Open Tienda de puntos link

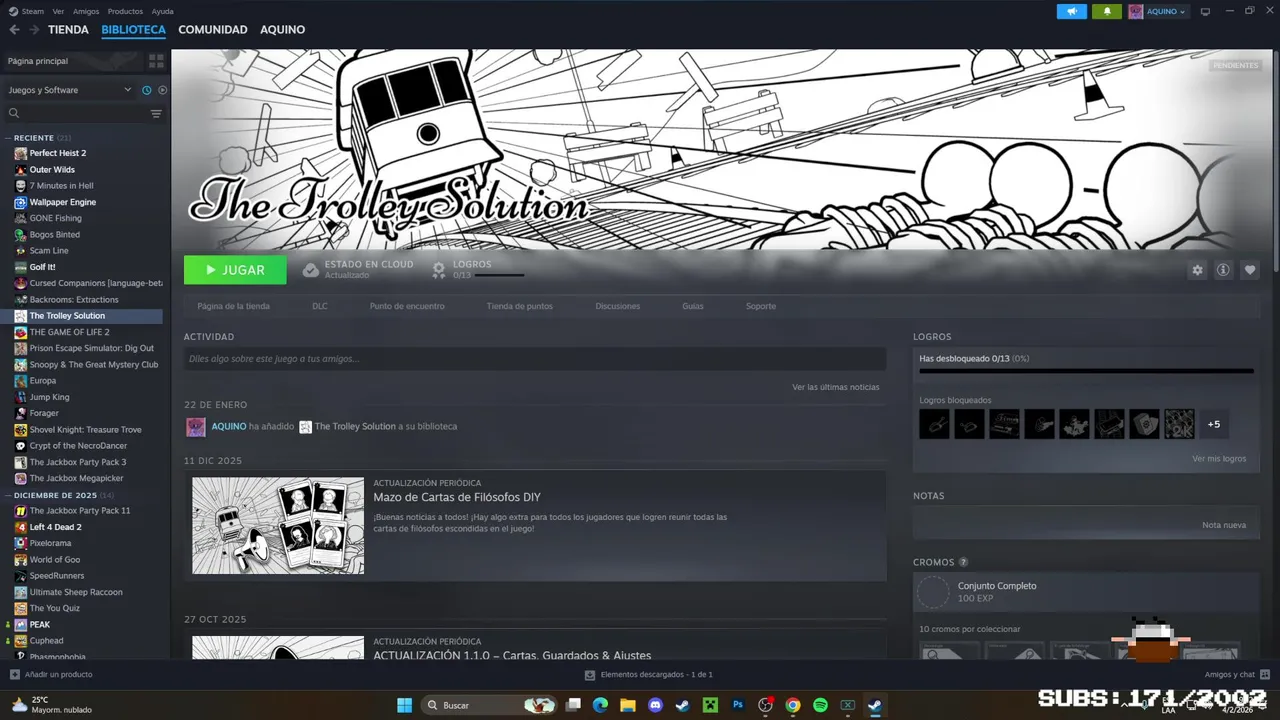520,306
